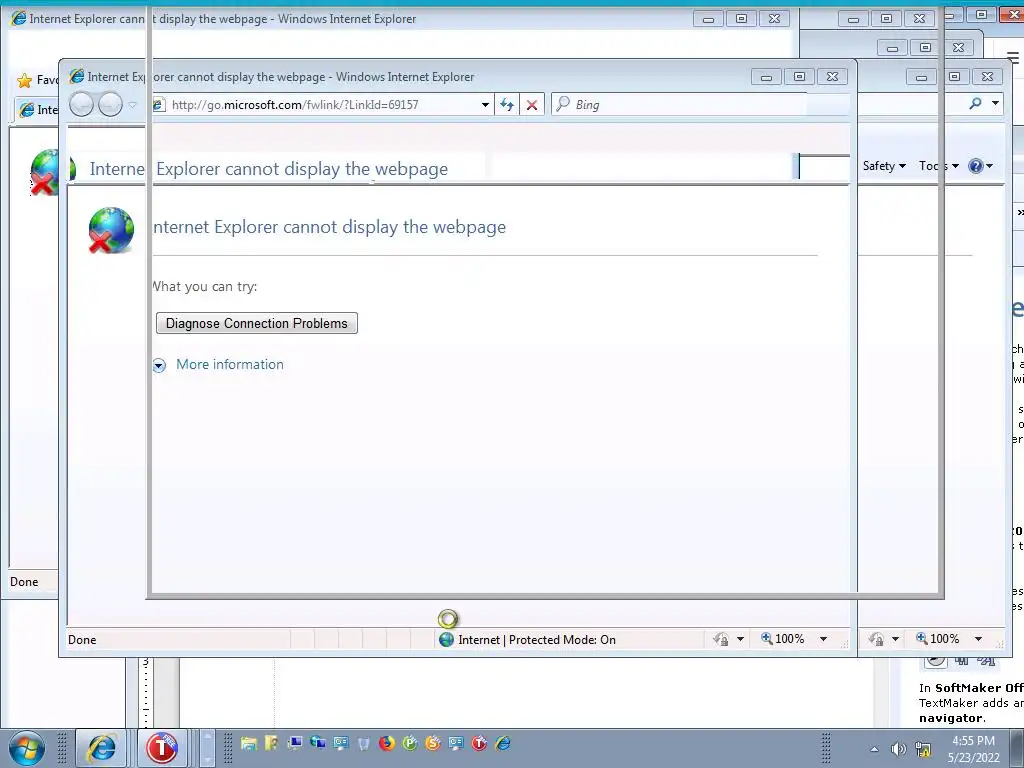Image resolution: width=1024 pixels, height=768 pixels.
Task: Open the Safety menu in back IE window
Action: pyautogui.click(x=884, y=166)
